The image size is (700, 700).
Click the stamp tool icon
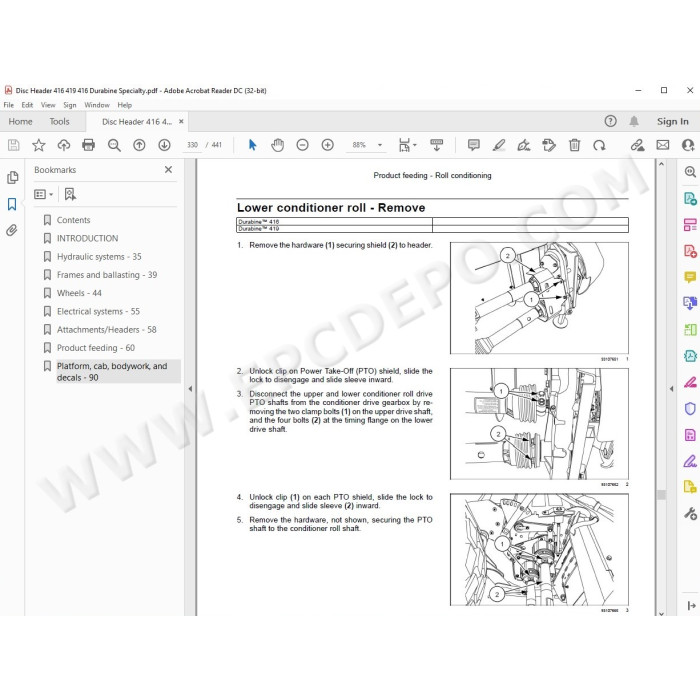pos(549,145)
